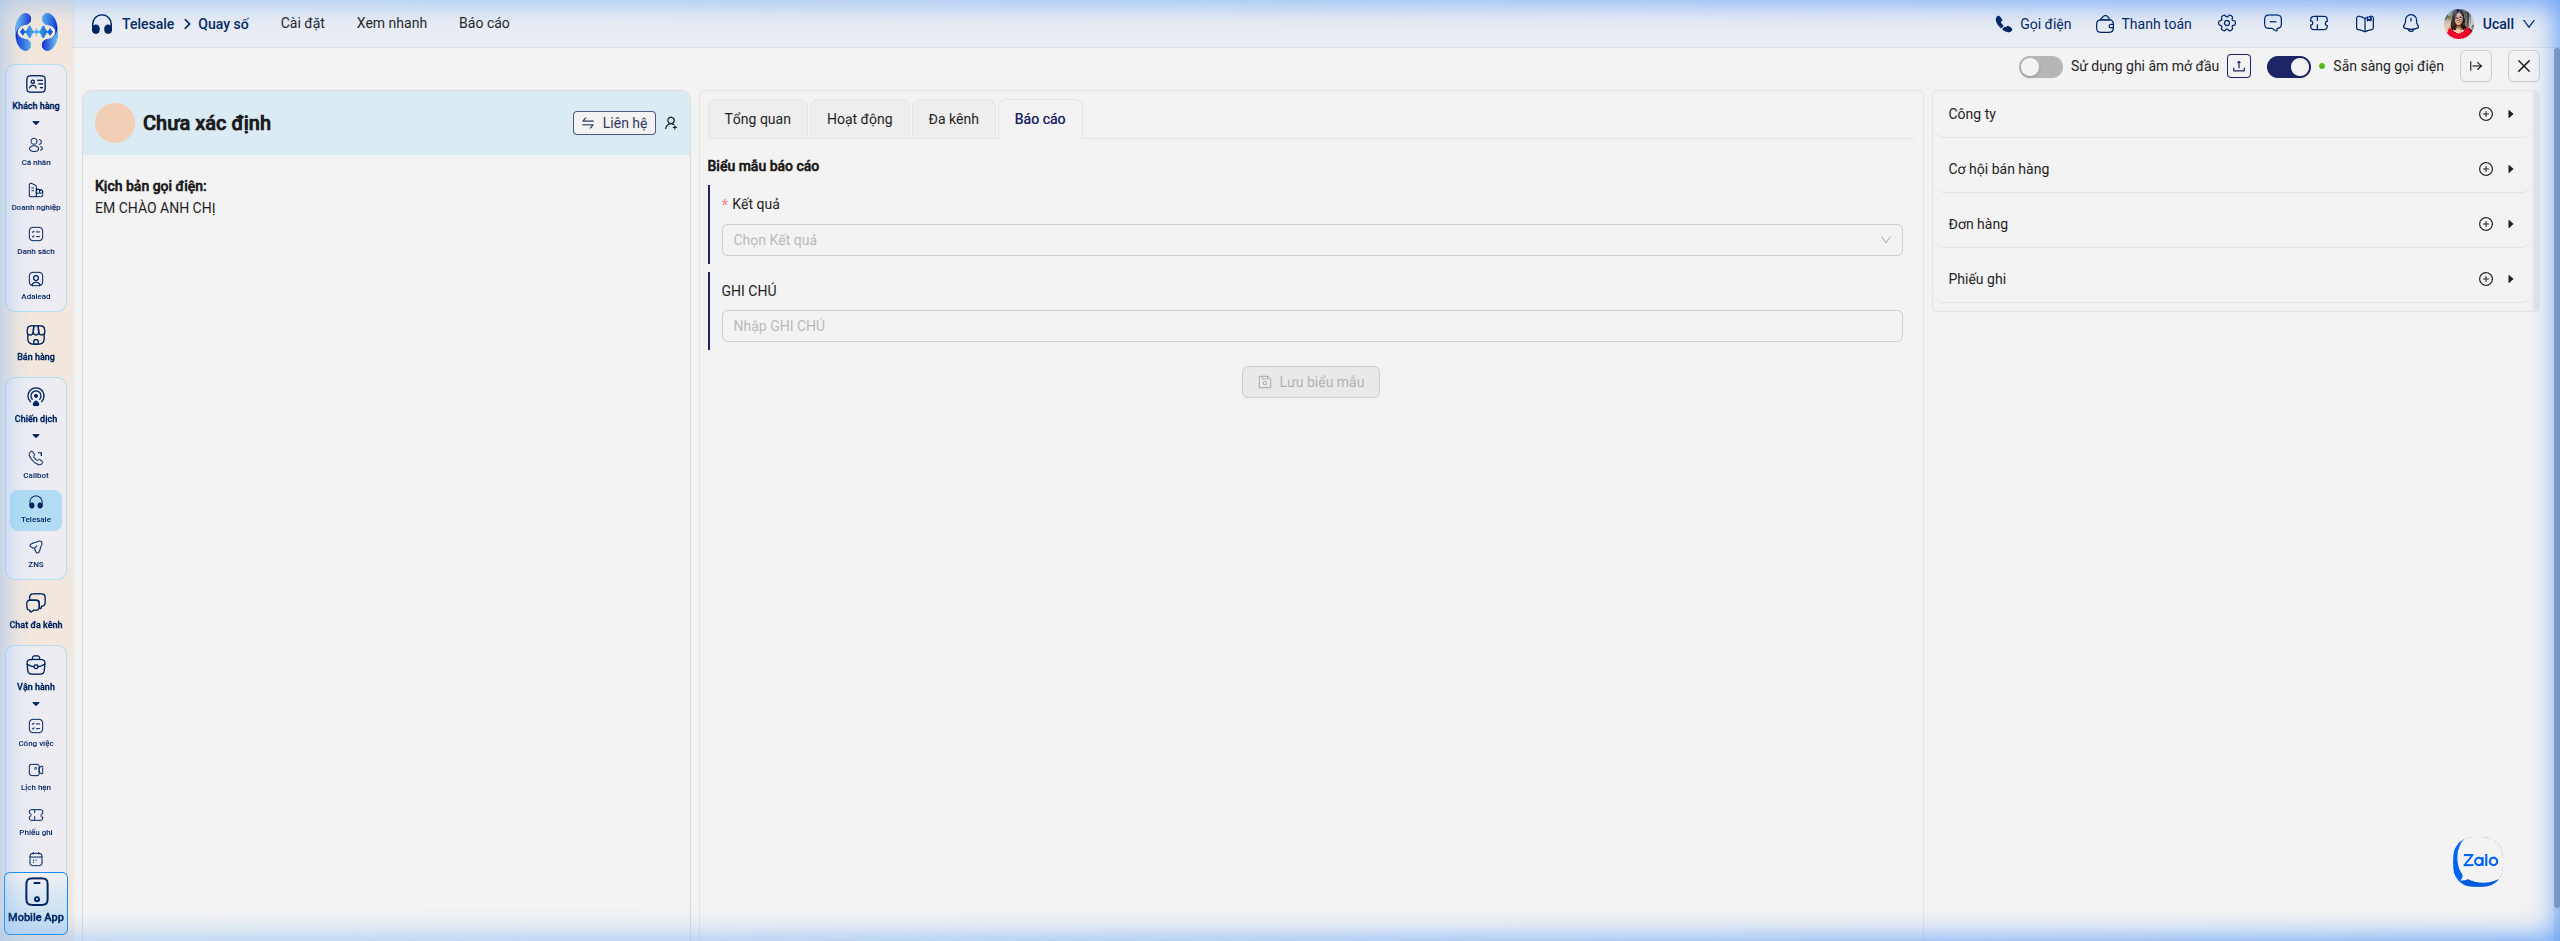Click the Liên hệ button

614,123
